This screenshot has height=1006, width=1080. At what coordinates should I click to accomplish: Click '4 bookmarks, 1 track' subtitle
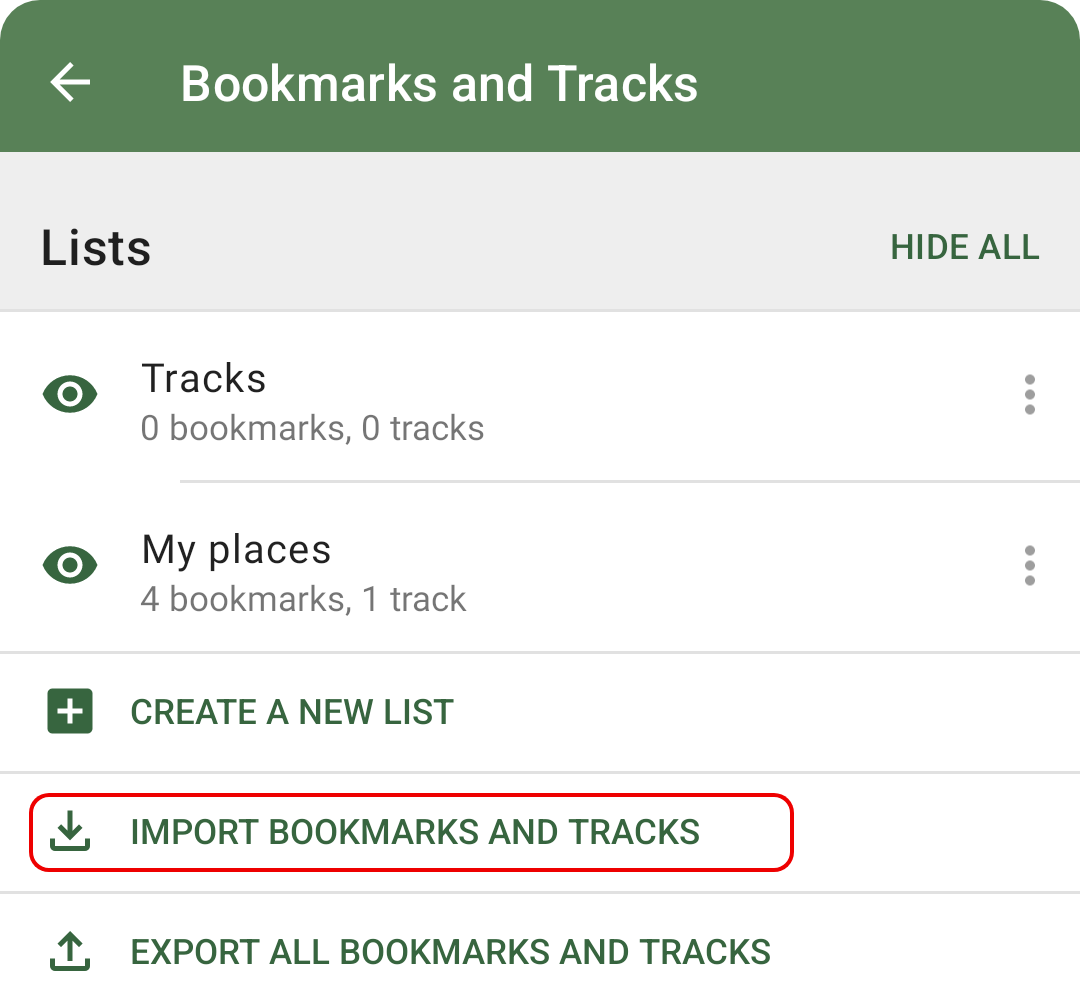(x=303, y=599)
